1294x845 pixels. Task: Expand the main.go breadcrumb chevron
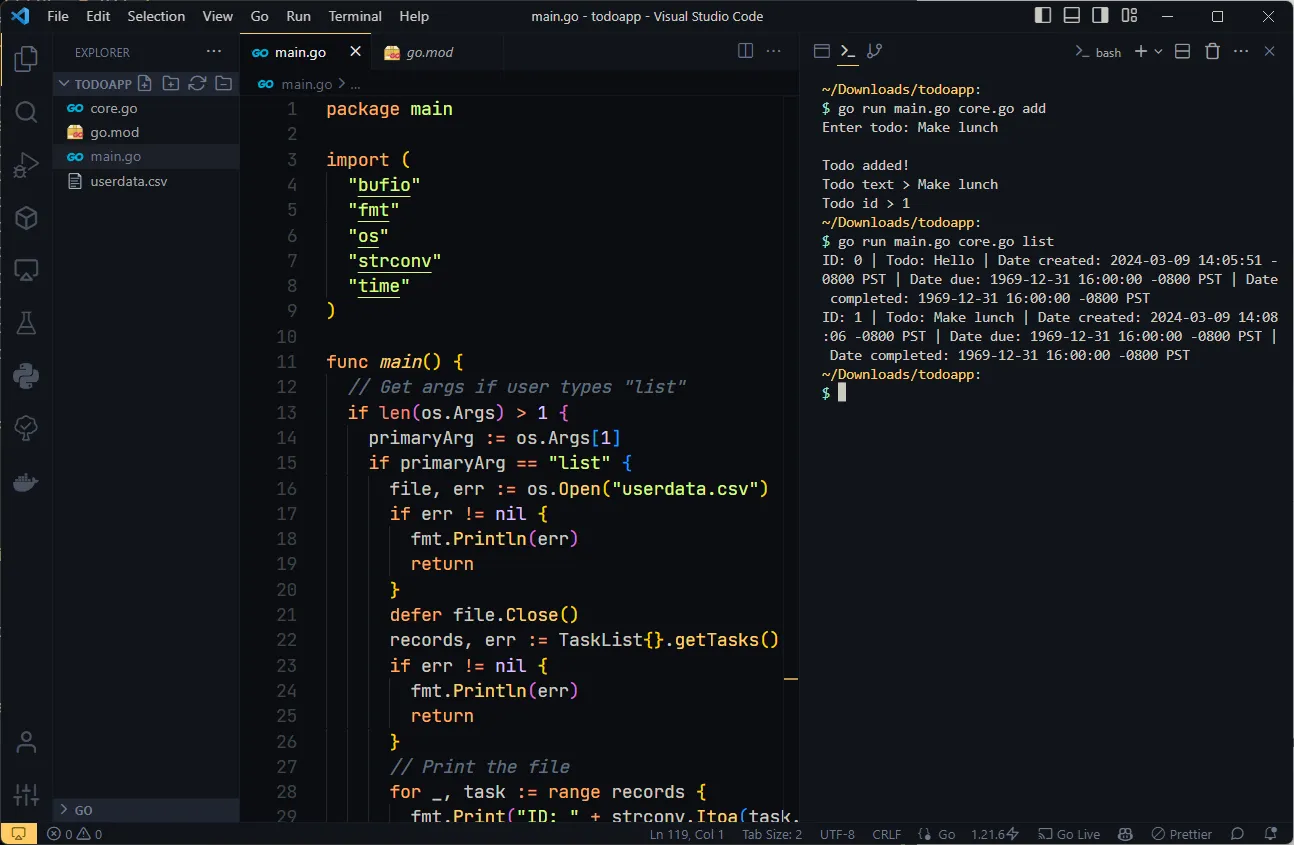tap(341, 84)
